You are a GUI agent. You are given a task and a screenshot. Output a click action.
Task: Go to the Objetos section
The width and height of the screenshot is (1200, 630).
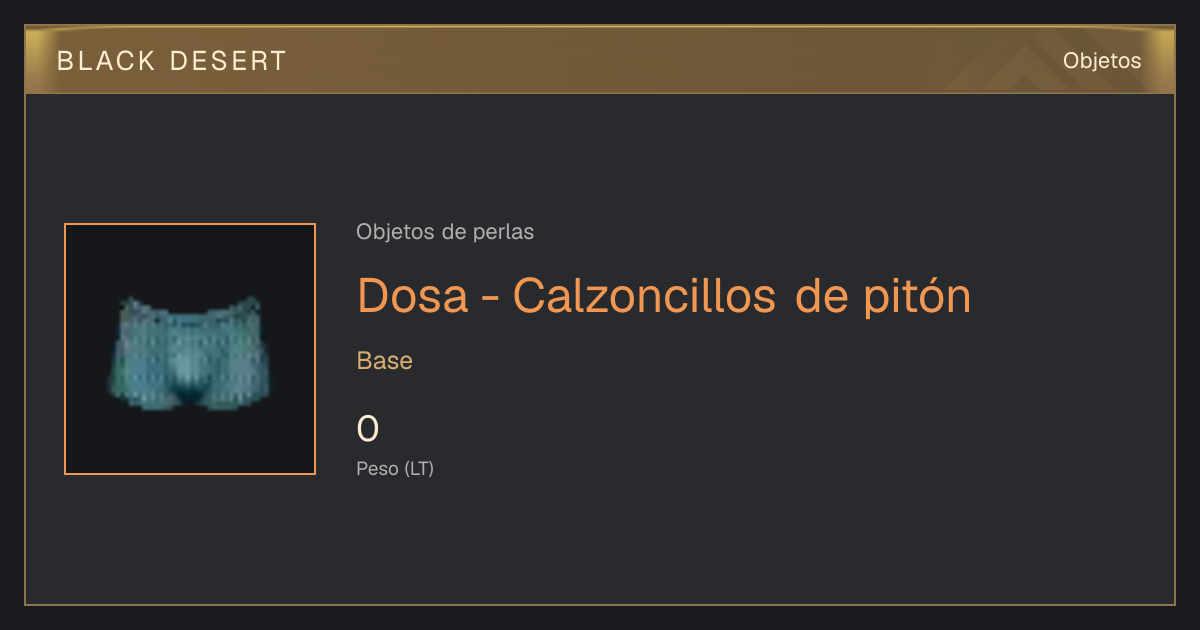(1102, 61)
